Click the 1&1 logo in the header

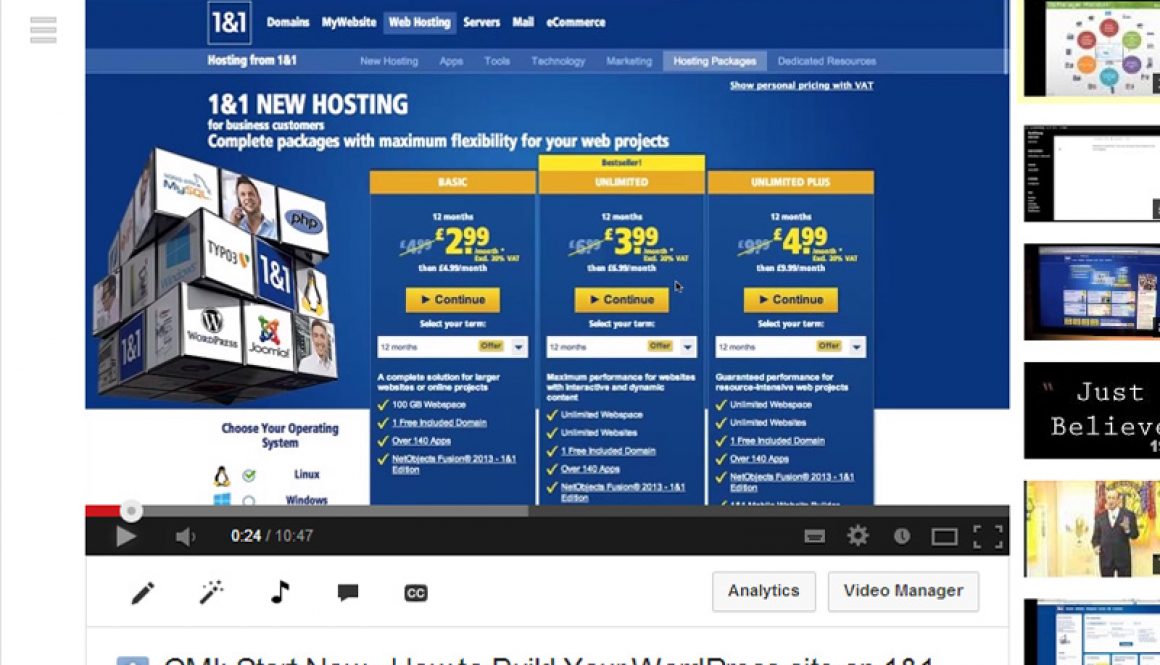click(229, 22)
